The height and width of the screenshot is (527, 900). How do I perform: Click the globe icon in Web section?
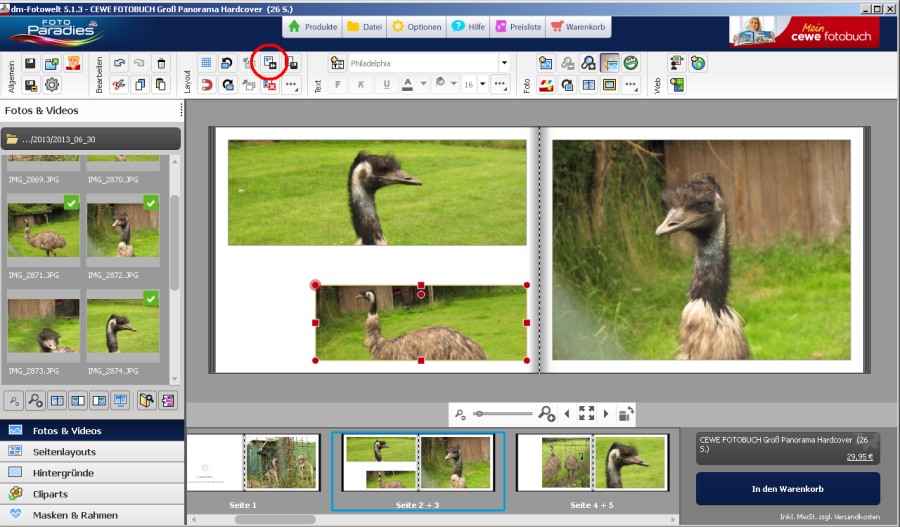point(698,63)
